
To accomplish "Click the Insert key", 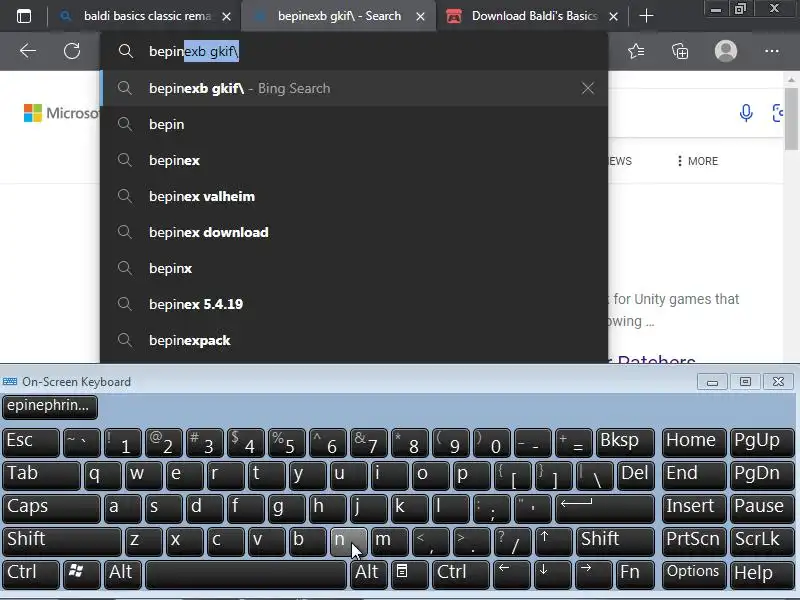I will tap(694, 508).
